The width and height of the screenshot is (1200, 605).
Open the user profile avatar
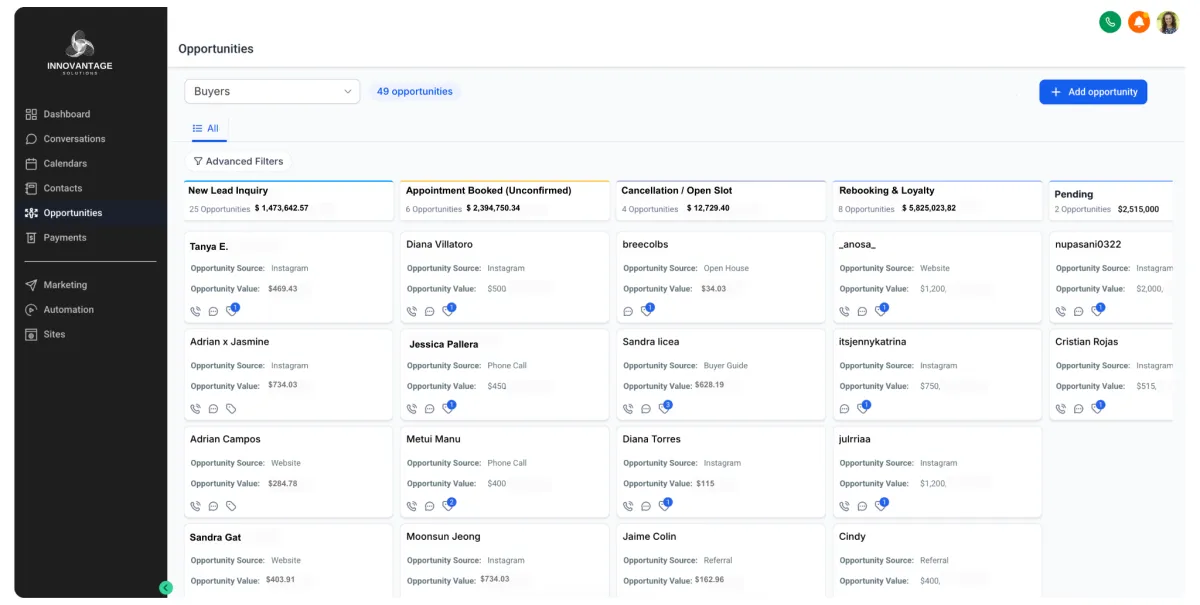pos(1168,22)
